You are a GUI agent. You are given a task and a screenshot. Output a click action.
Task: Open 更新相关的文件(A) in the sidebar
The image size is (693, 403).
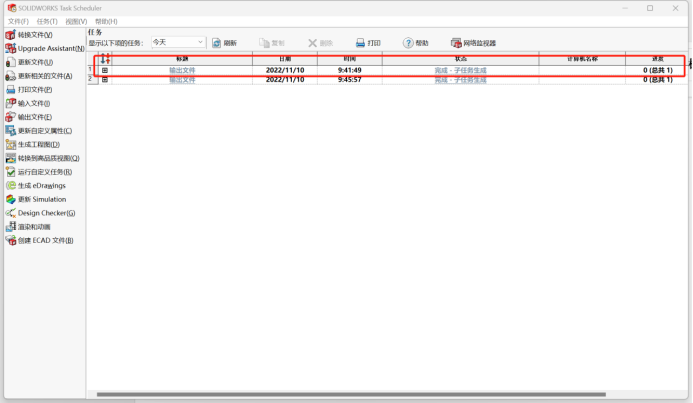point(39,76)
